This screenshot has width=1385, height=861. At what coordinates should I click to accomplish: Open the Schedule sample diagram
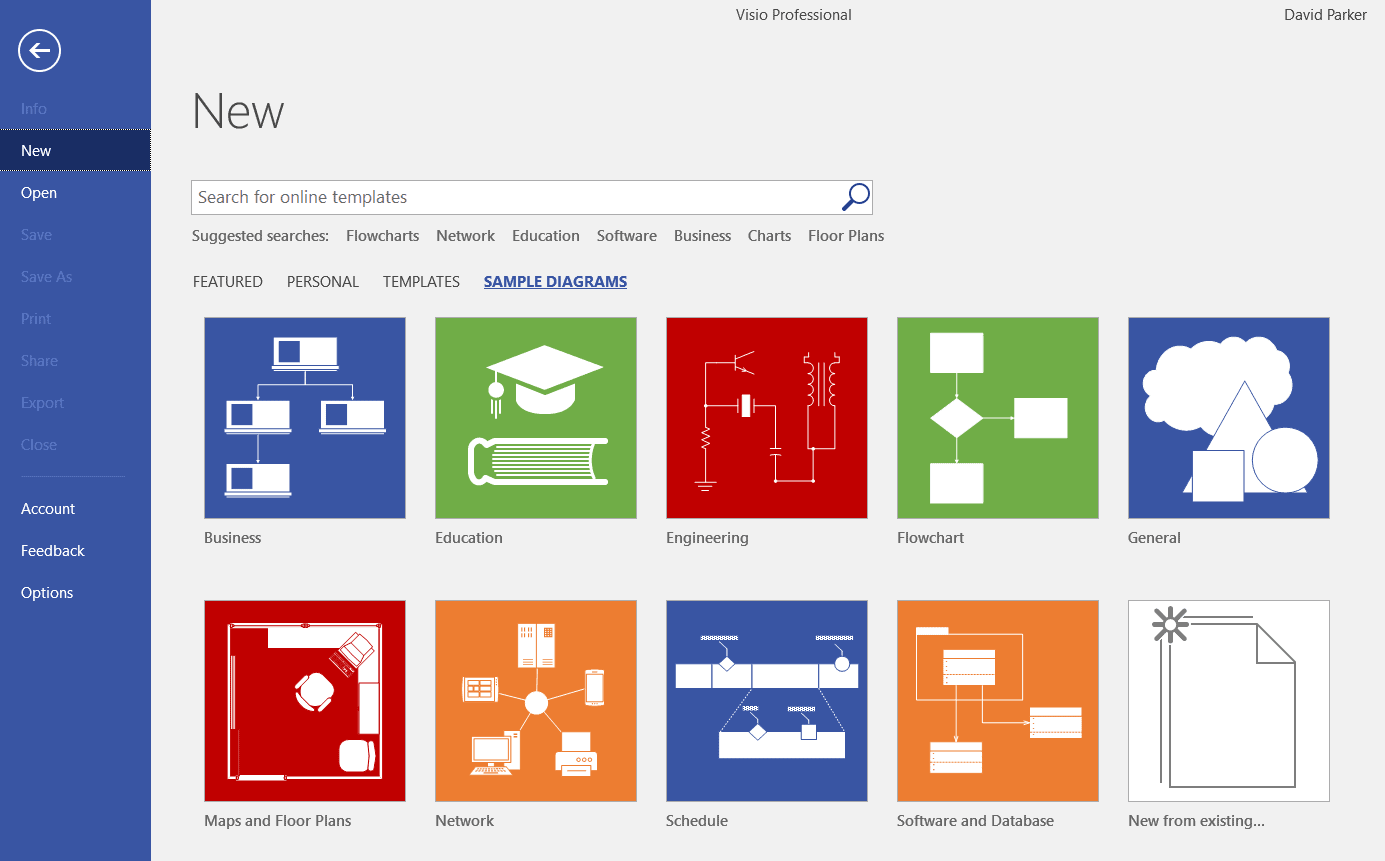(766, 700)
